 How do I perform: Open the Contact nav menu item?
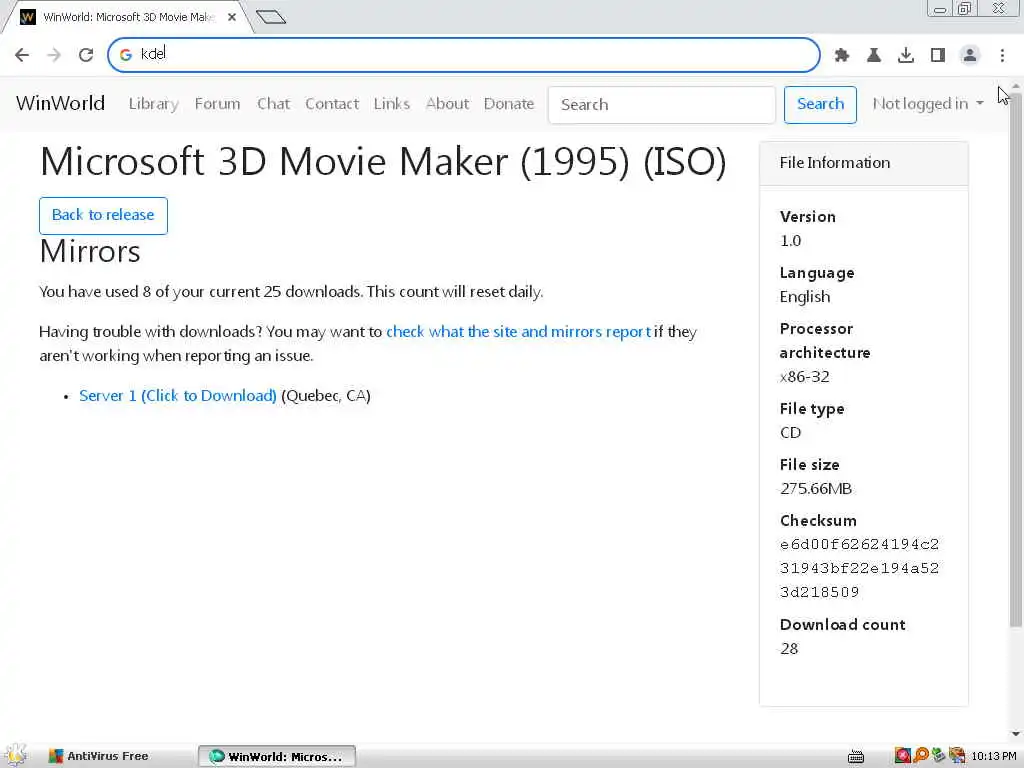(x=332, y=104)
